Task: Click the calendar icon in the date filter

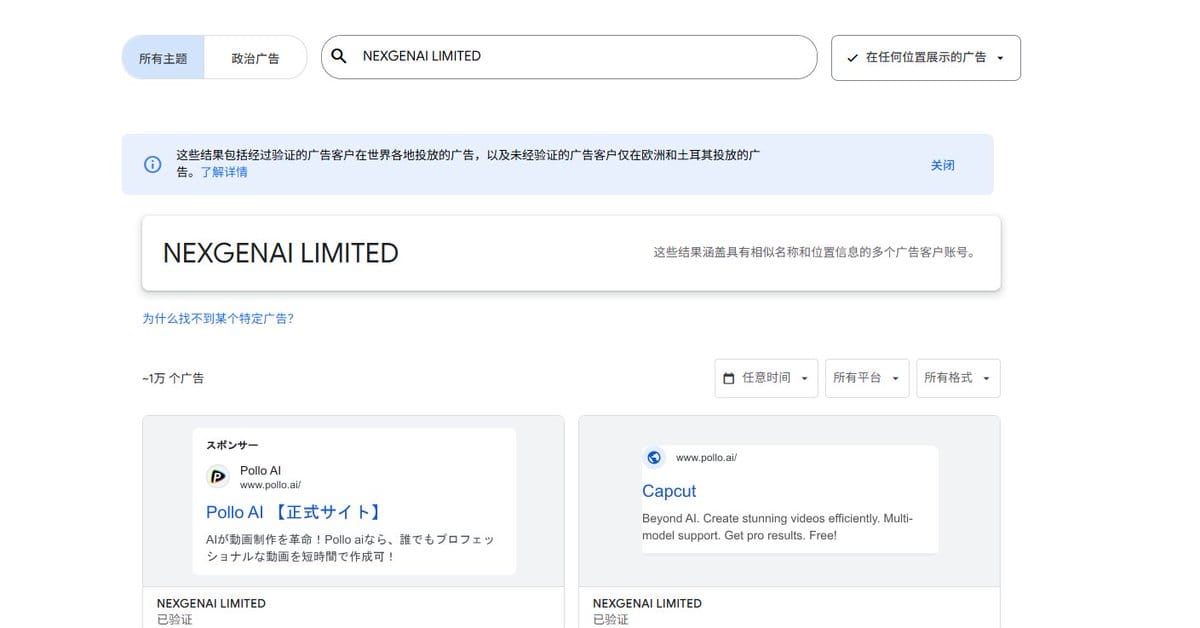Action: [729, 378]
